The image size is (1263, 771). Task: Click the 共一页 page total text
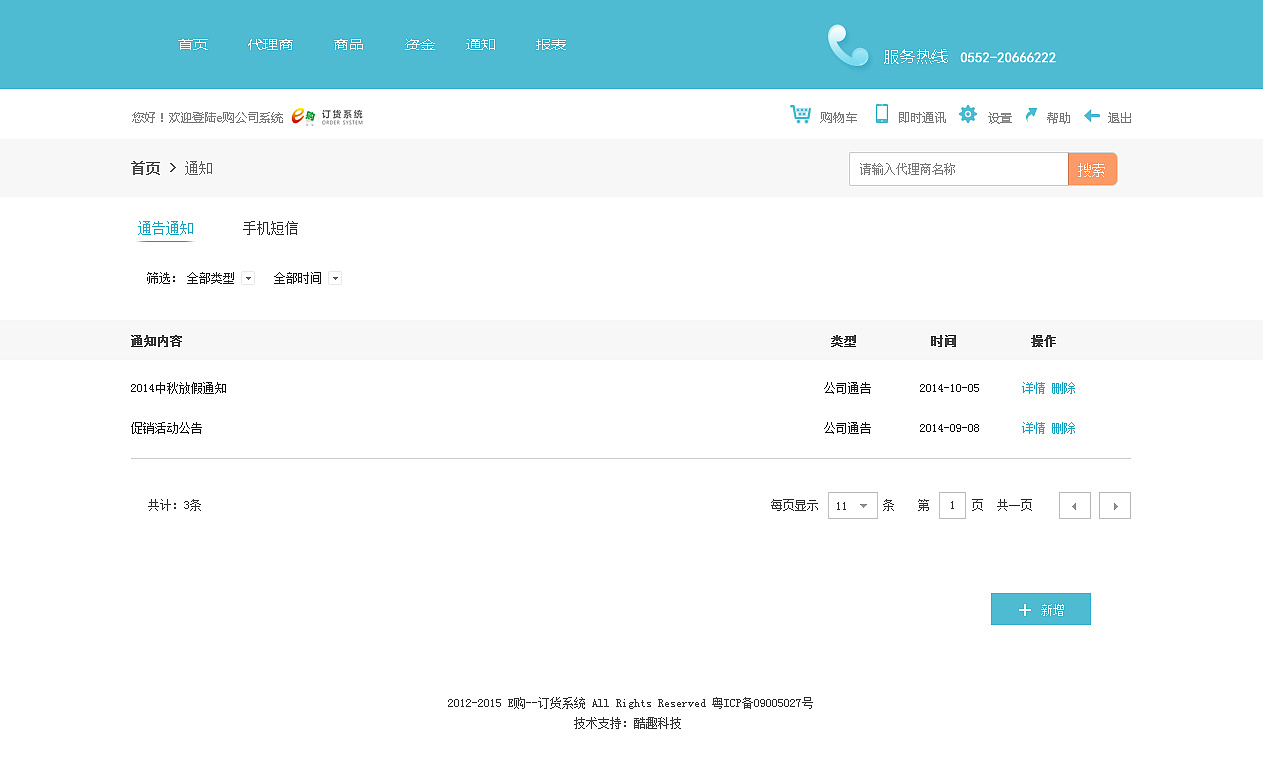click(x=1015, y=506)
